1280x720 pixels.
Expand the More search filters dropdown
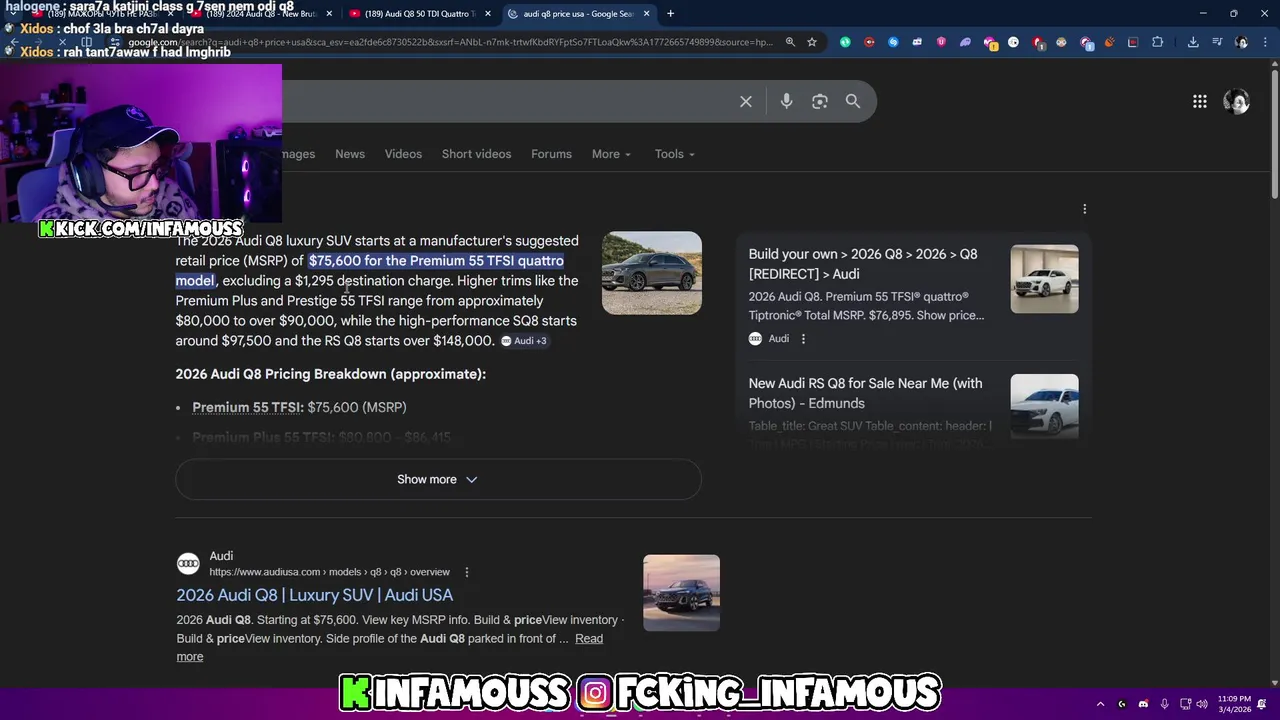tap(611, 154)
